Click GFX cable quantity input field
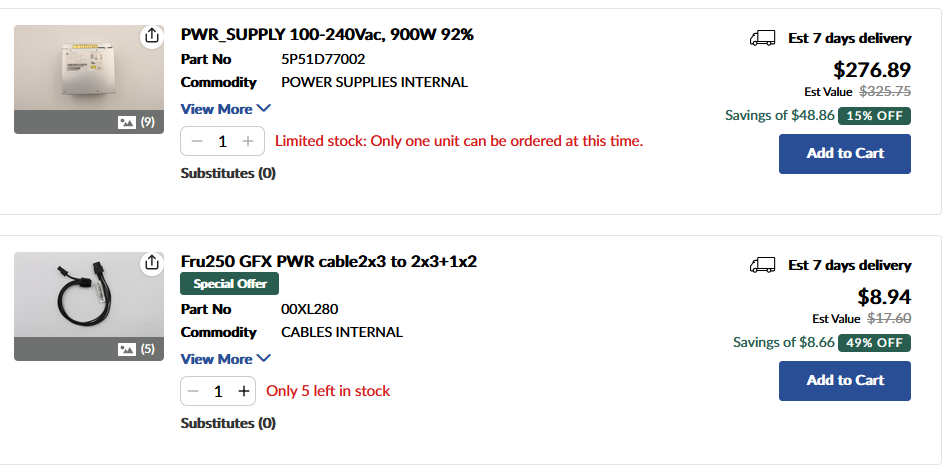 point(219,391)
